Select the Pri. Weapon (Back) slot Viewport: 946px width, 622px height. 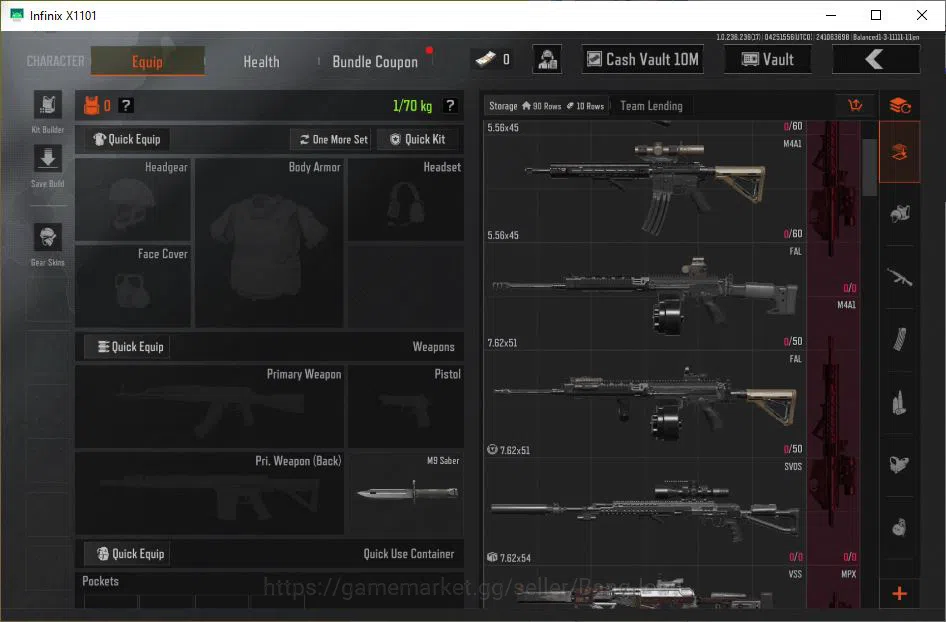click(209, 493)
